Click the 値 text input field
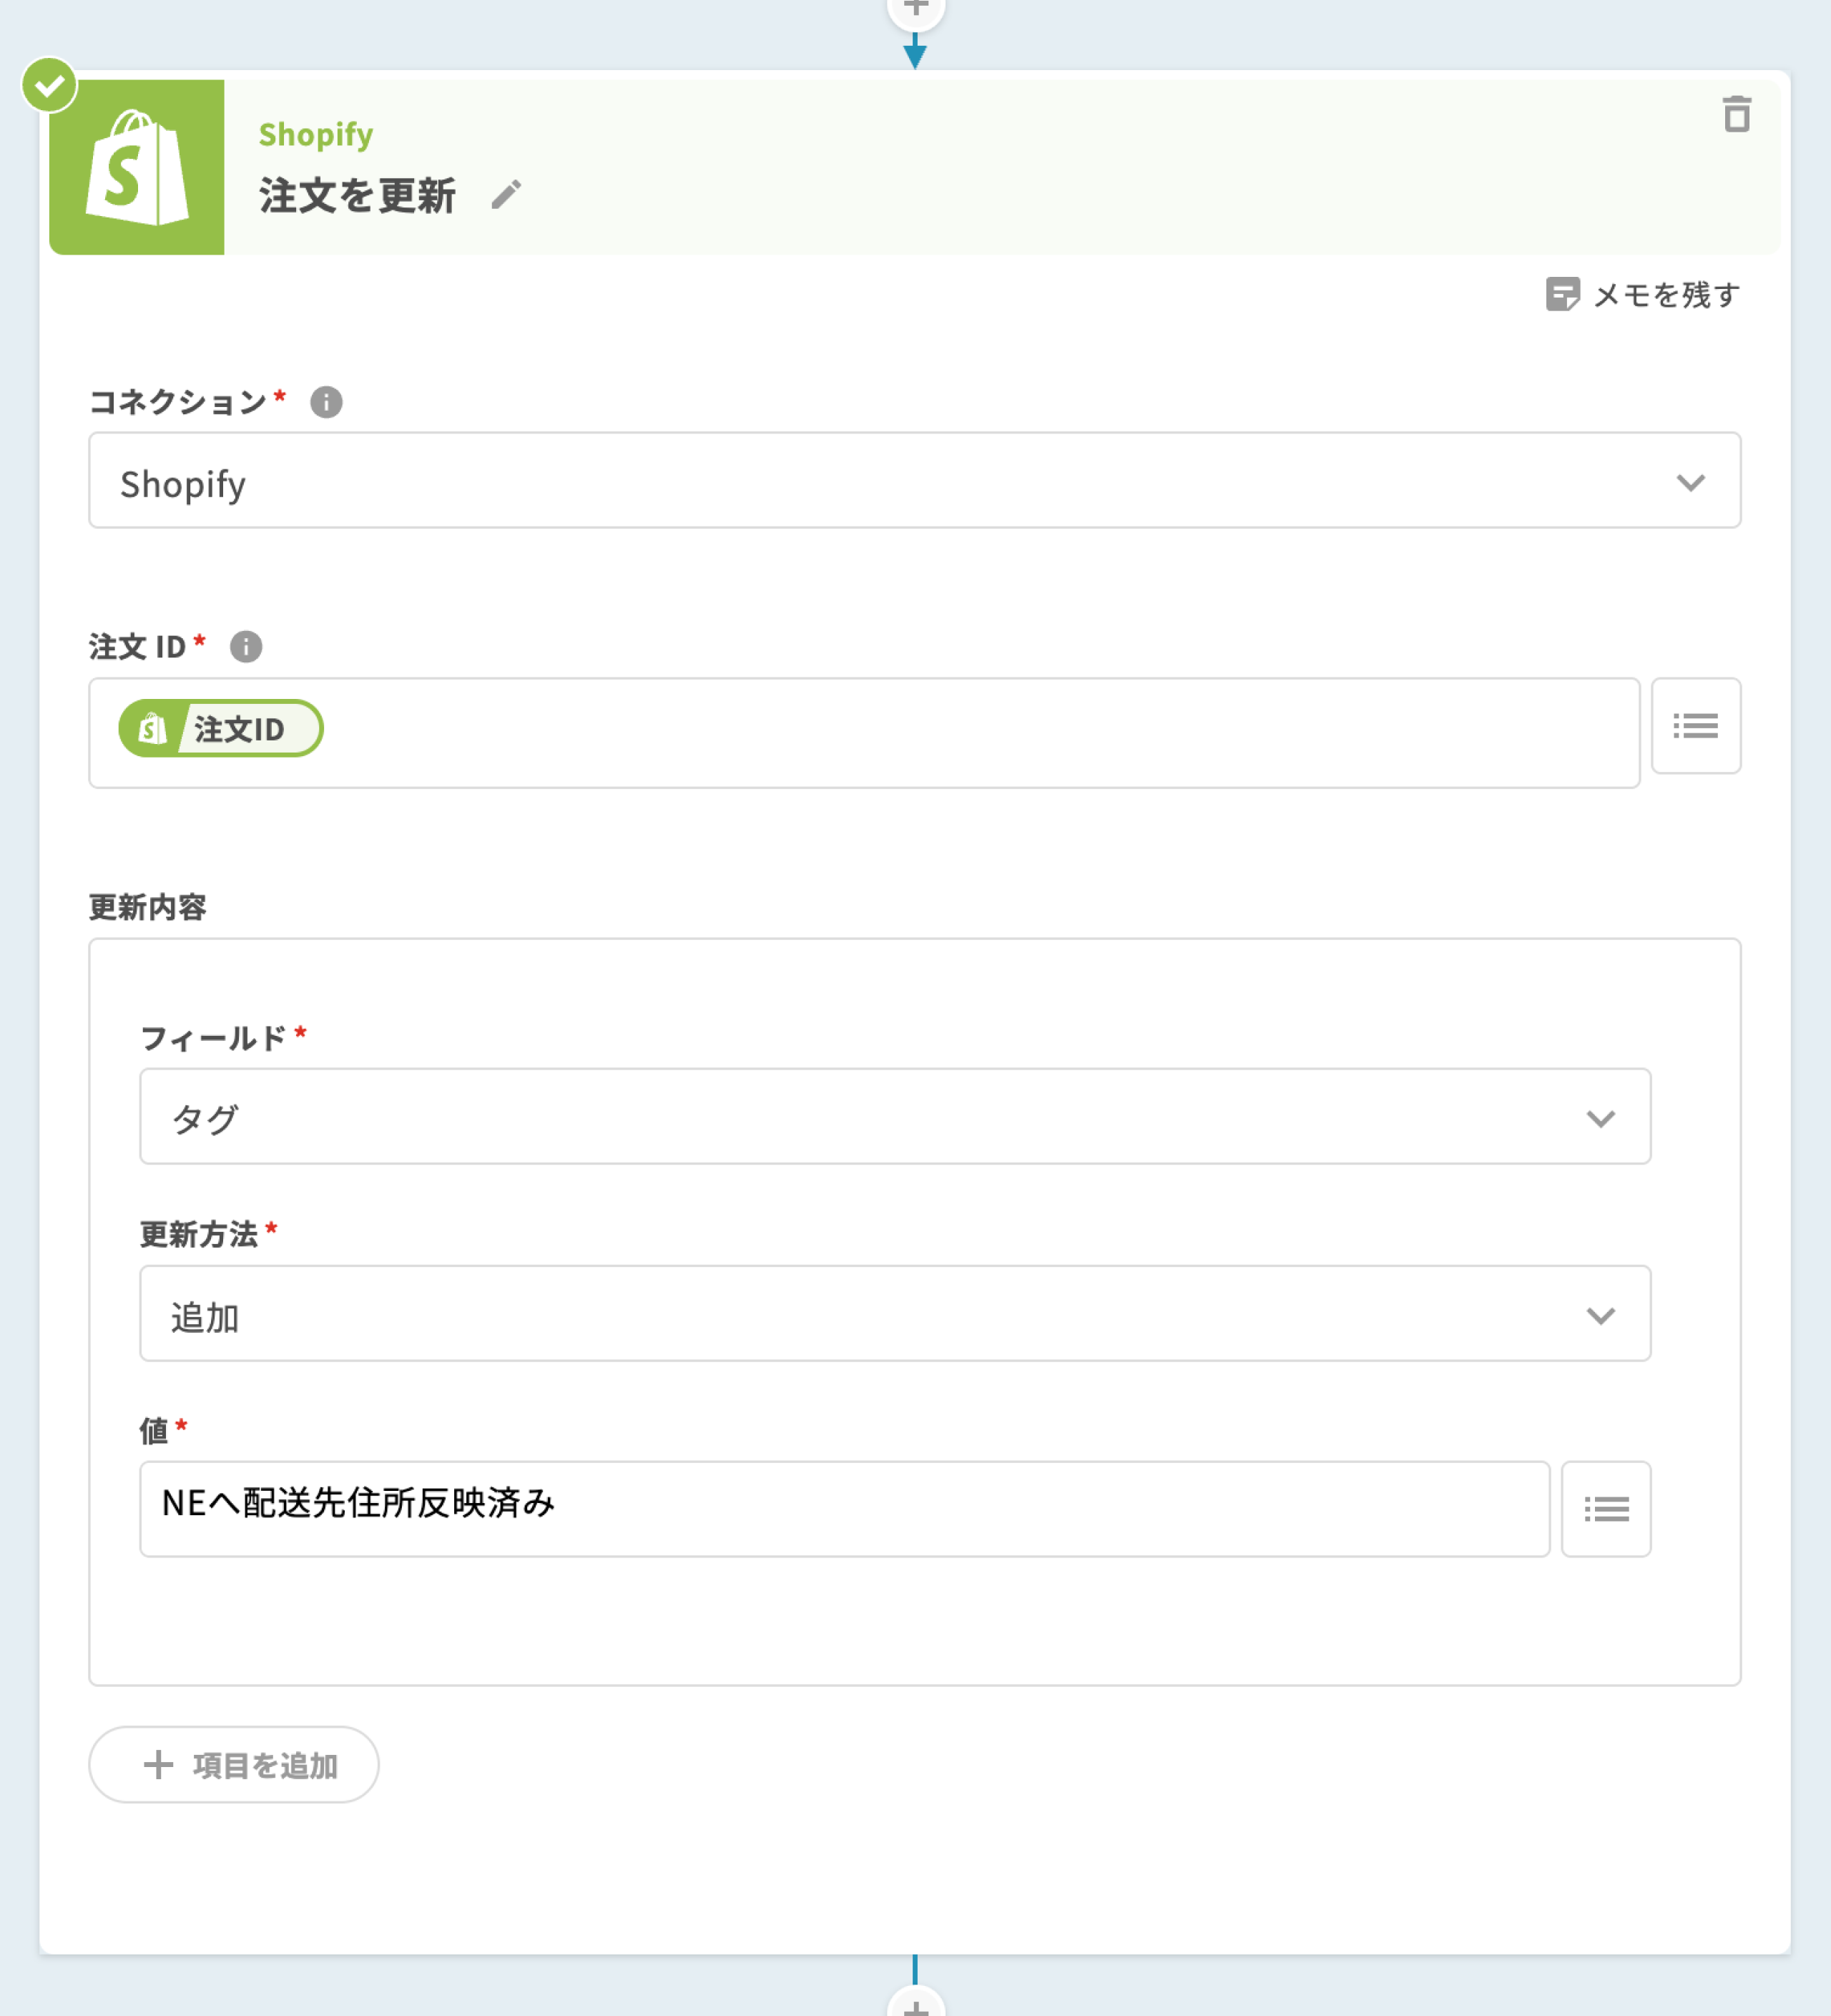 844,1509
